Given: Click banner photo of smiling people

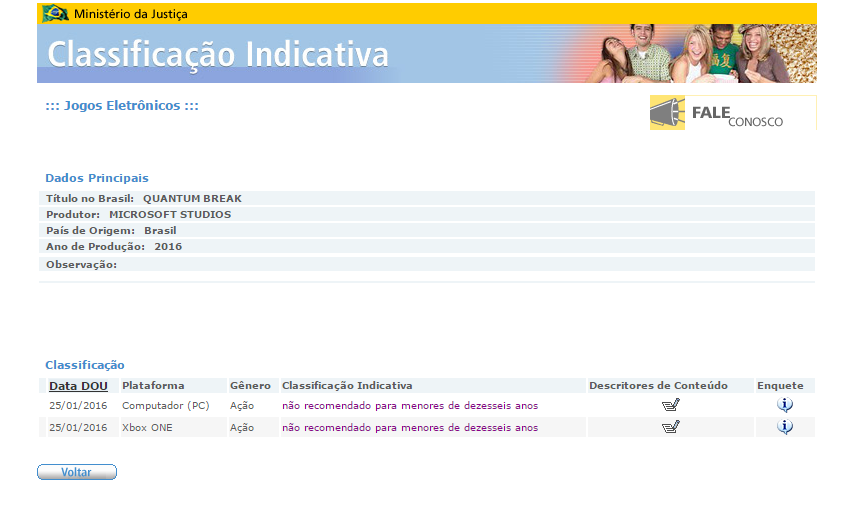Looking at the screenshot, I should [702, 53].
